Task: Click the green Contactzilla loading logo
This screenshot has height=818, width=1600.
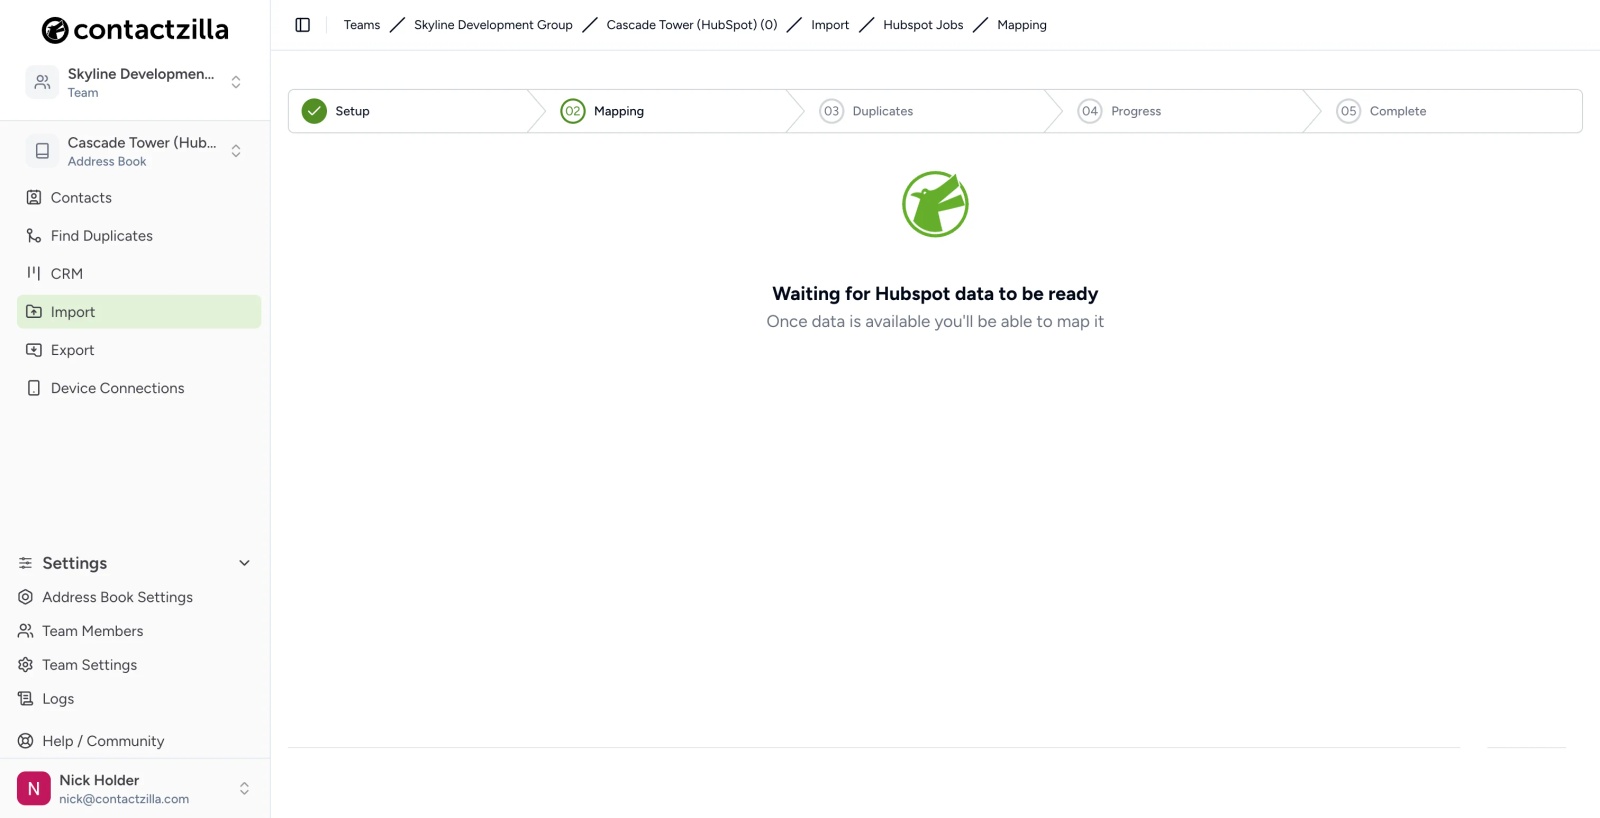Action: [935, 204]
